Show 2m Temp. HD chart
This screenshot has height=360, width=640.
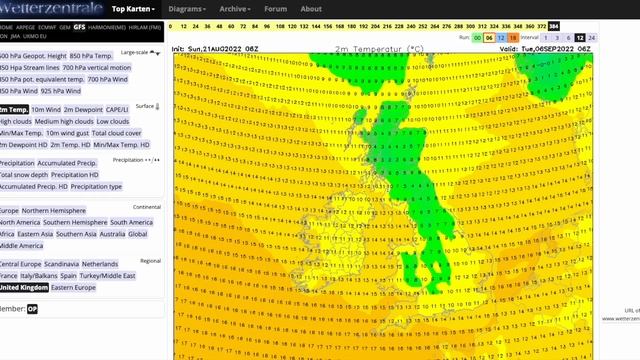(x=71, y=145)
